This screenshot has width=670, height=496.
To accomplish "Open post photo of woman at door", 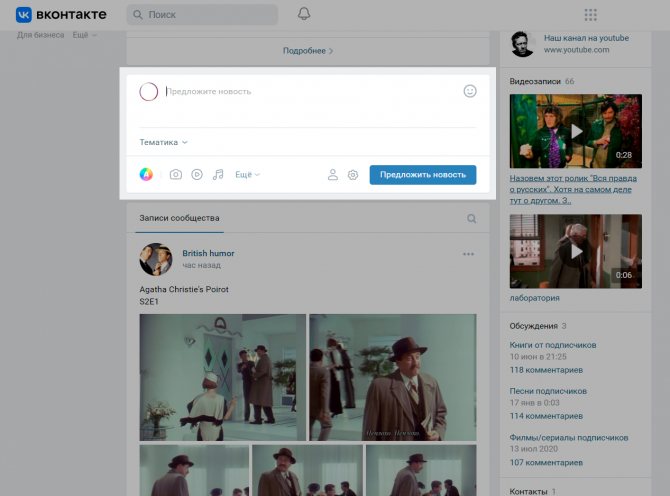I will pyautogui.click(x=223, y=377).
